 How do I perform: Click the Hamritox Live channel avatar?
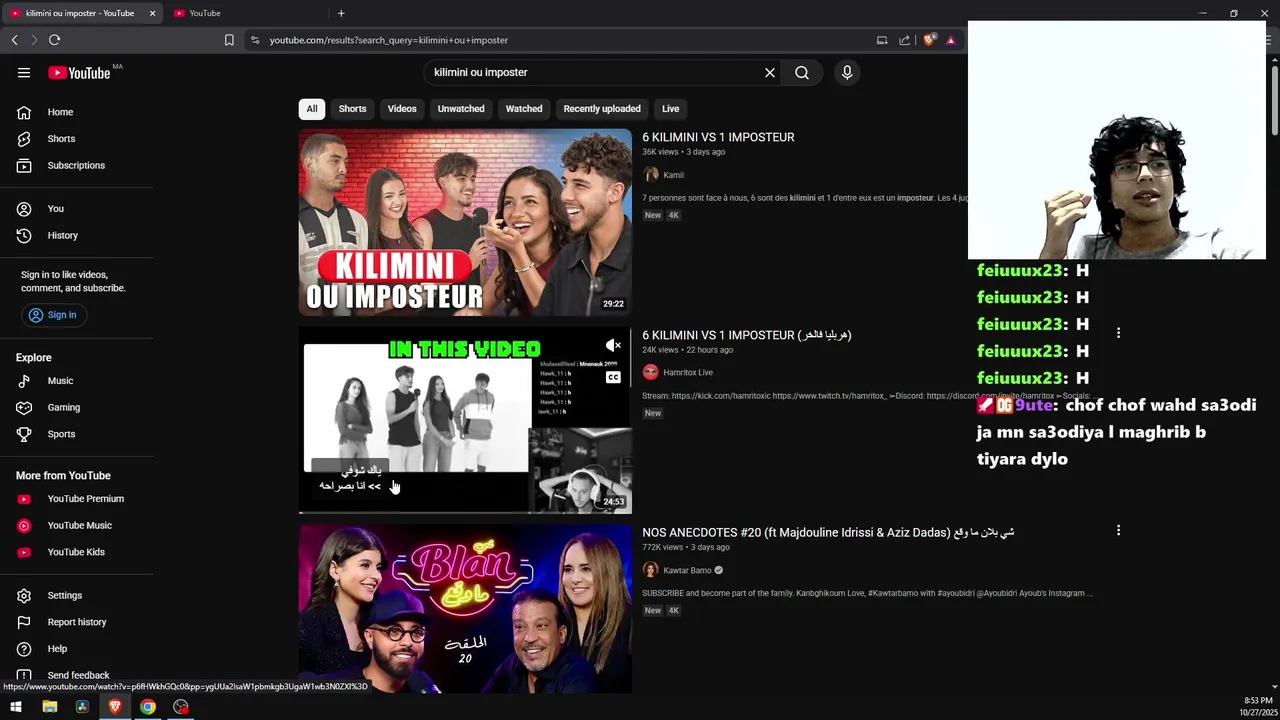651,372
